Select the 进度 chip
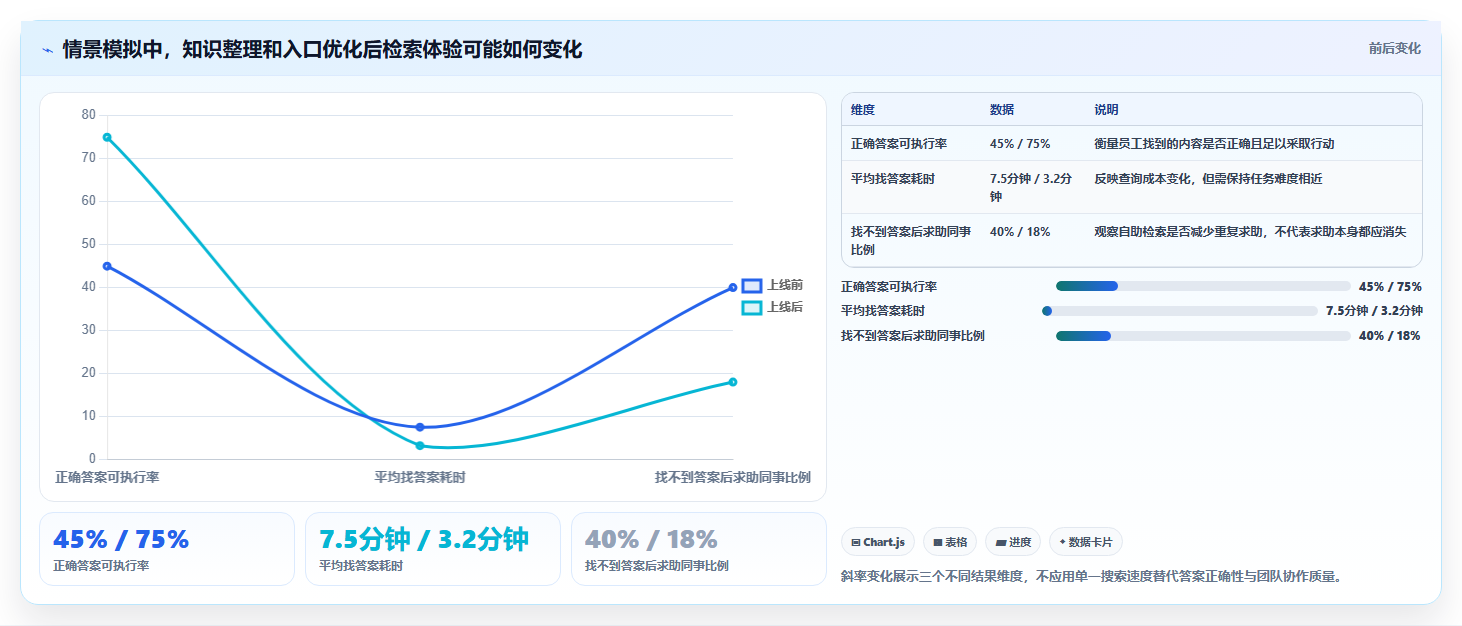This screenshot has height=626, width=1462. 1013,542
